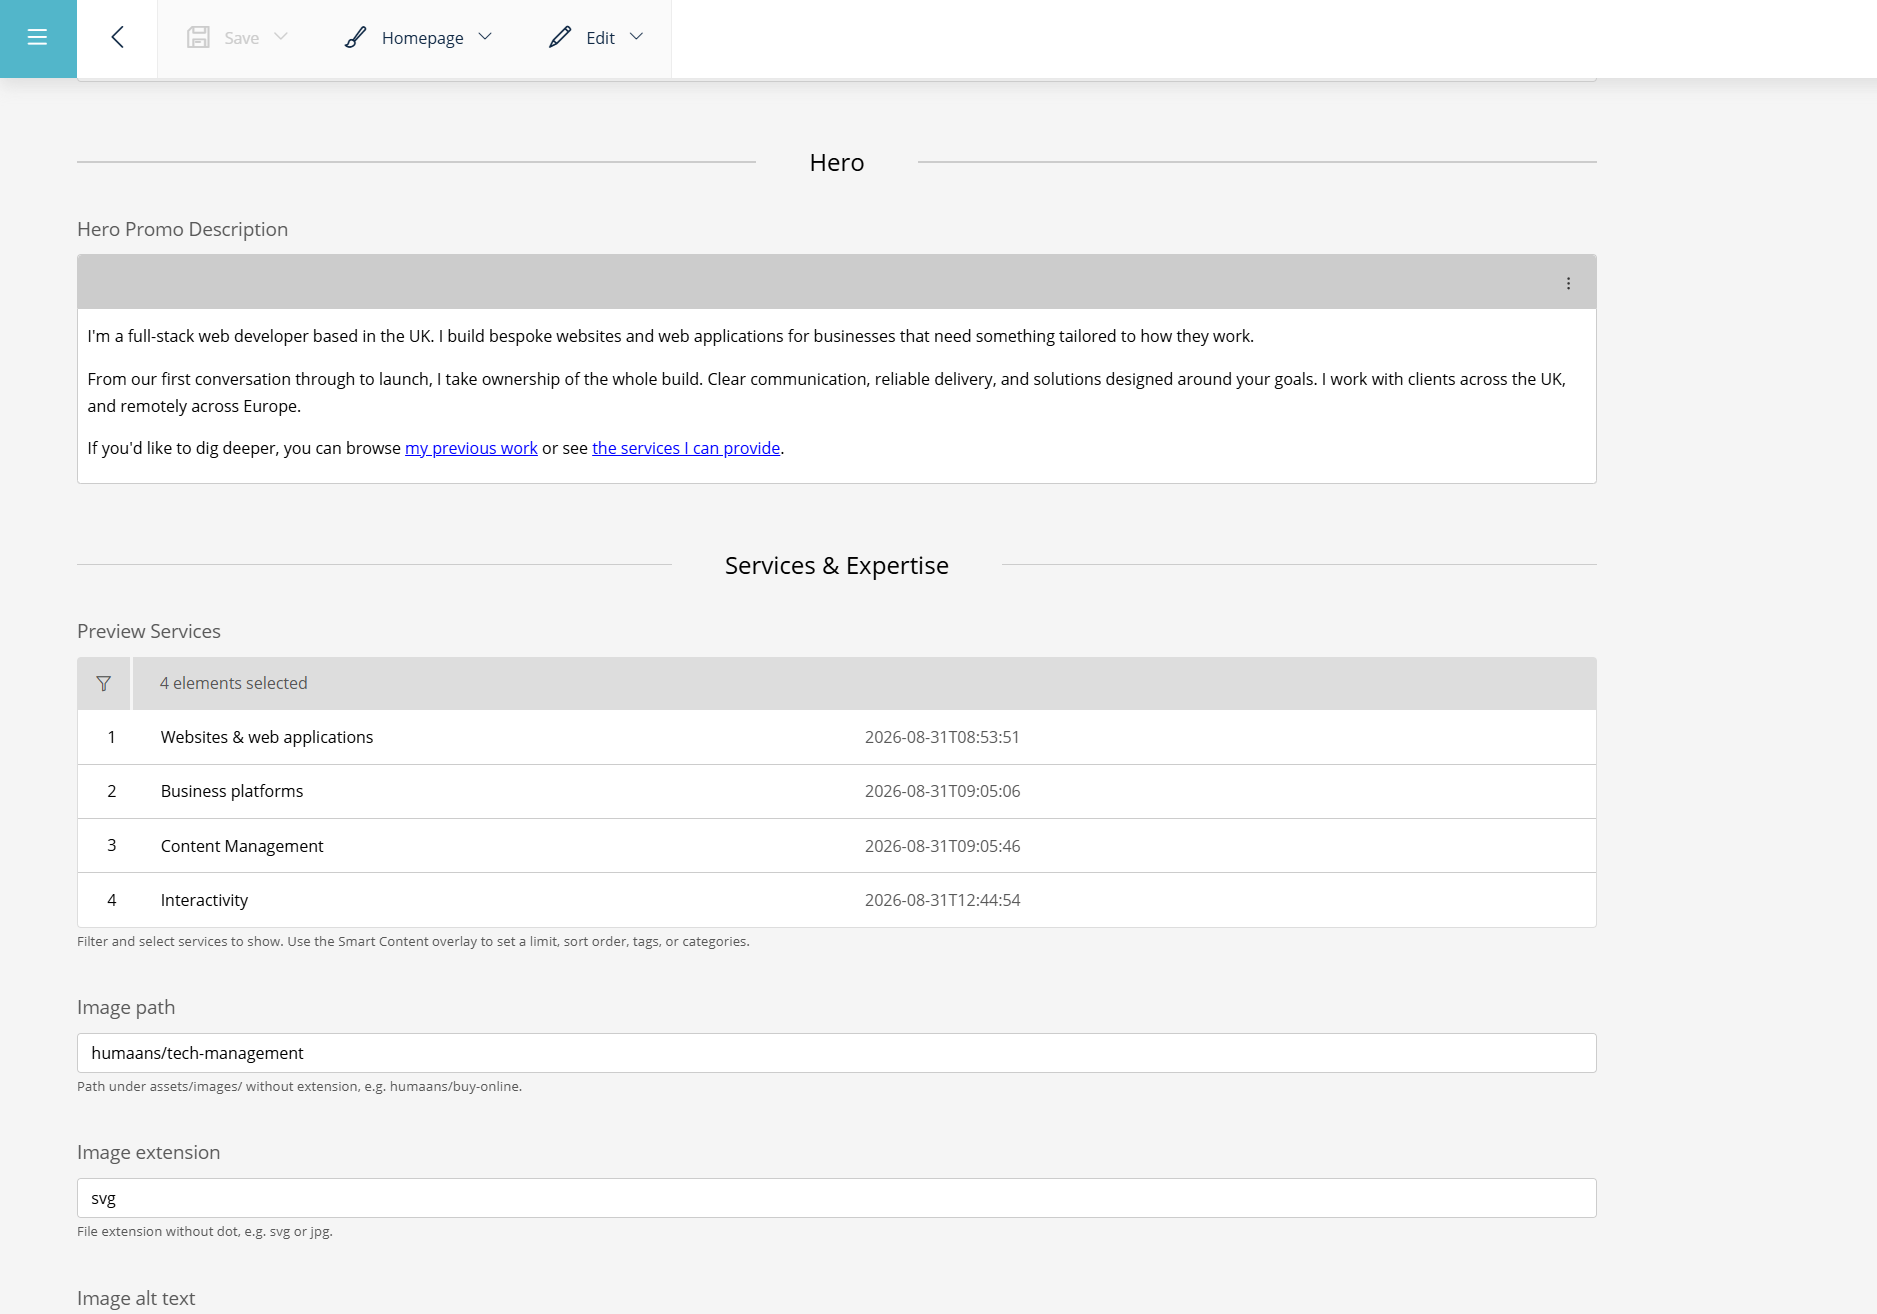Click the Homepage brush icon
Image resolution: width=1877 pixels, height=1314 pixels.
tap(355, 38)
